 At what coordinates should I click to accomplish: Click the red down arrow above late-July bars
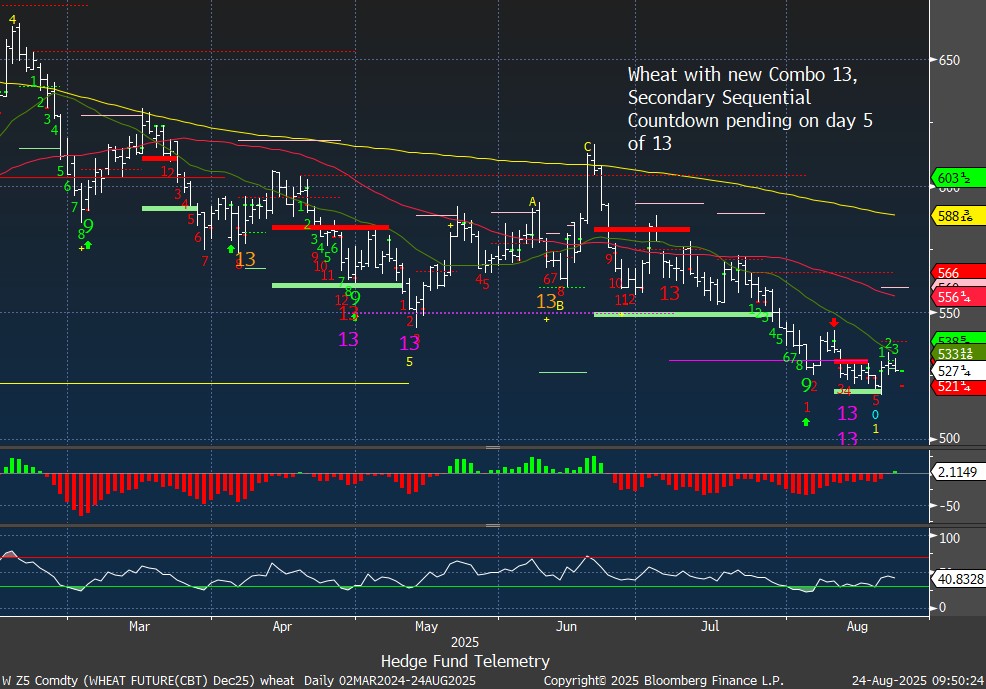click(834, 323)
